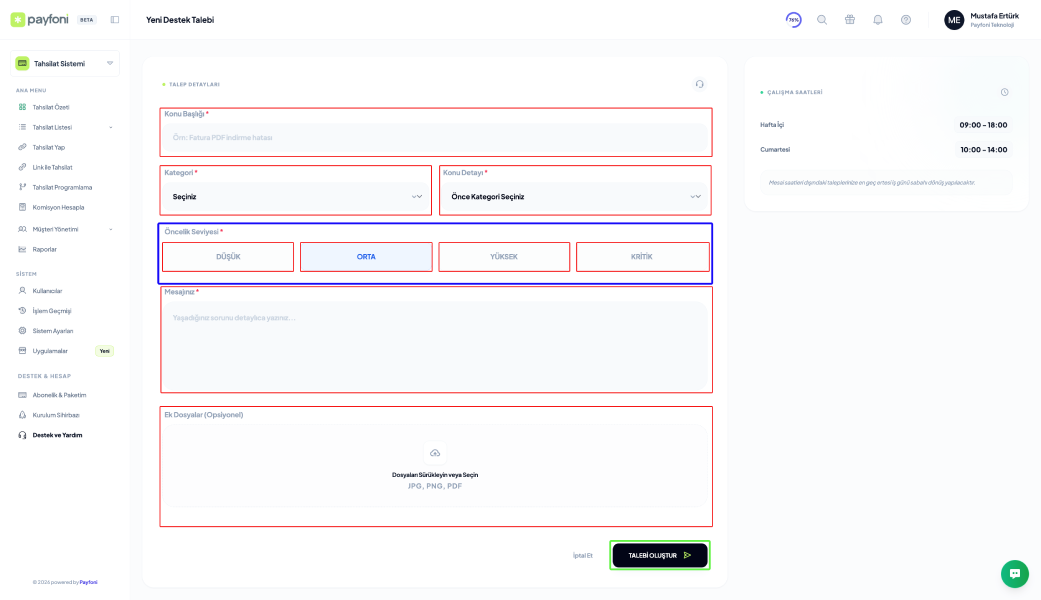Open the Kategori dropdown
The width and height of the screenshot is (1041, 600).
296,197
